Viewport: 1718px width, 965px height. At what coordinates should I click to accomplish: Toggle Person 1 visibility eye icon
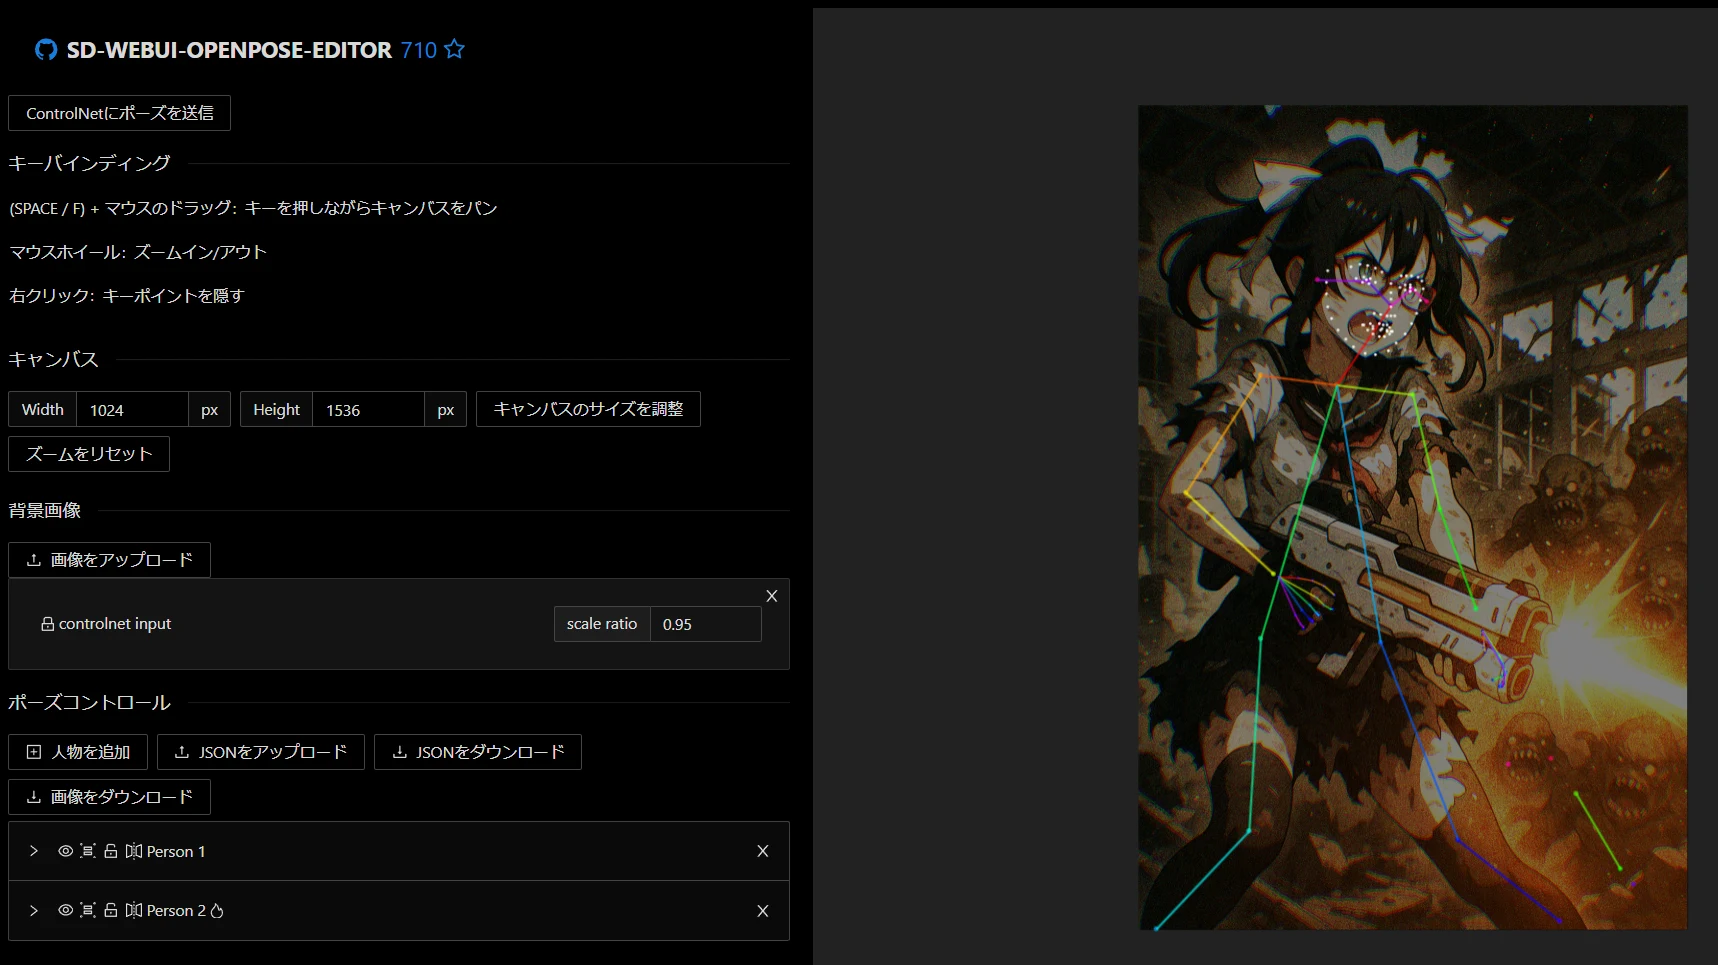click(x=65, y=851)
